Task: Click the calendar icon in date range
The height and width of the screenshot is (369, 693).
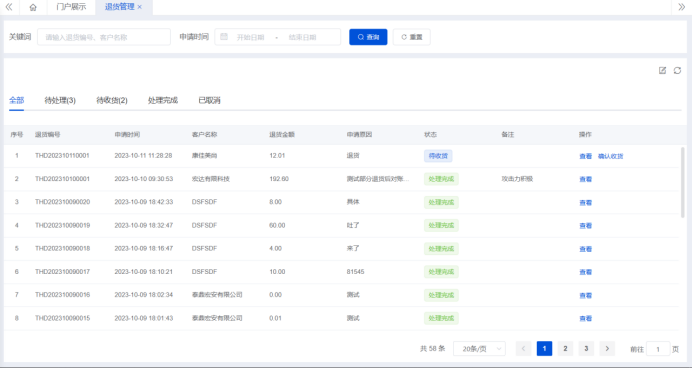Action: pos(224,37)
